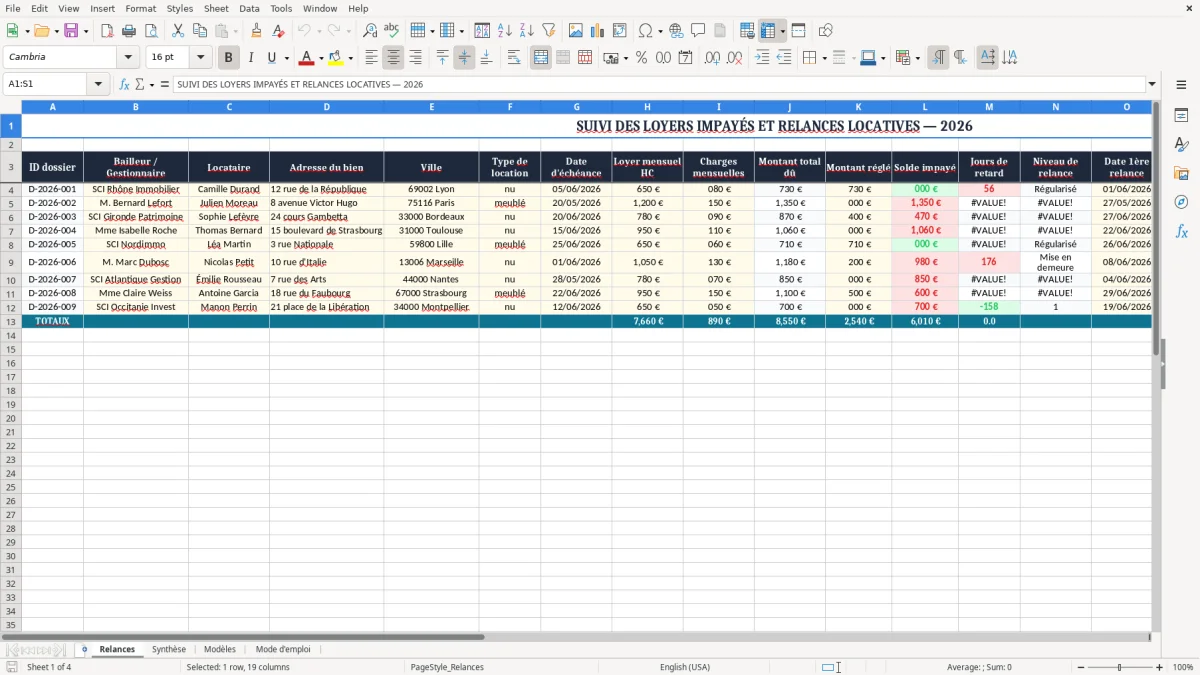The width and height of the screenshot is (1200, 675).
Task: Click Insert Hyperlink globe icon
Action: (677, 31)
